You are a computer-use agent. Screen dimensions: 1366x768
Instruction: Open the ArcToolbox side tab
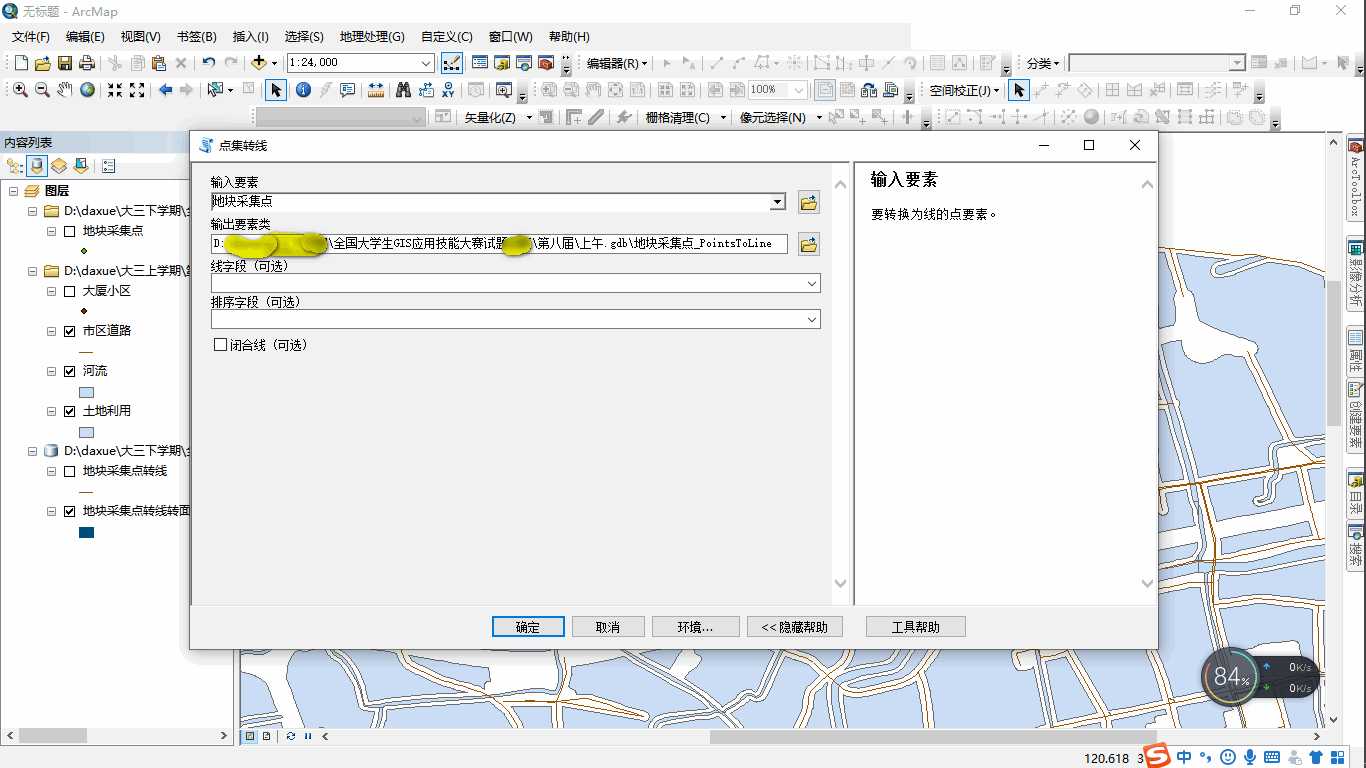coord(1356,178)
